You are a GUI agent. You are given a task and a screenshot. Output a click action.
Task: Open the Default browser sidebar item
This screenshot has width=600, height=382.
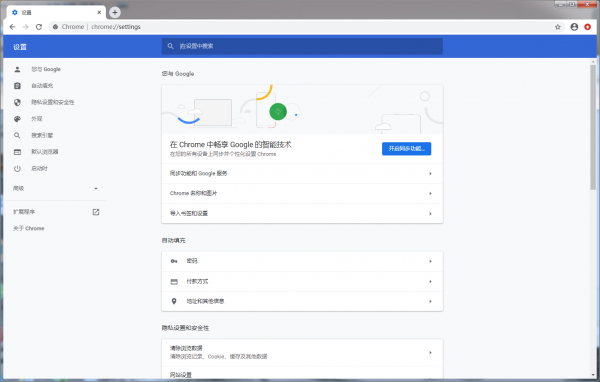click(45, 152)
